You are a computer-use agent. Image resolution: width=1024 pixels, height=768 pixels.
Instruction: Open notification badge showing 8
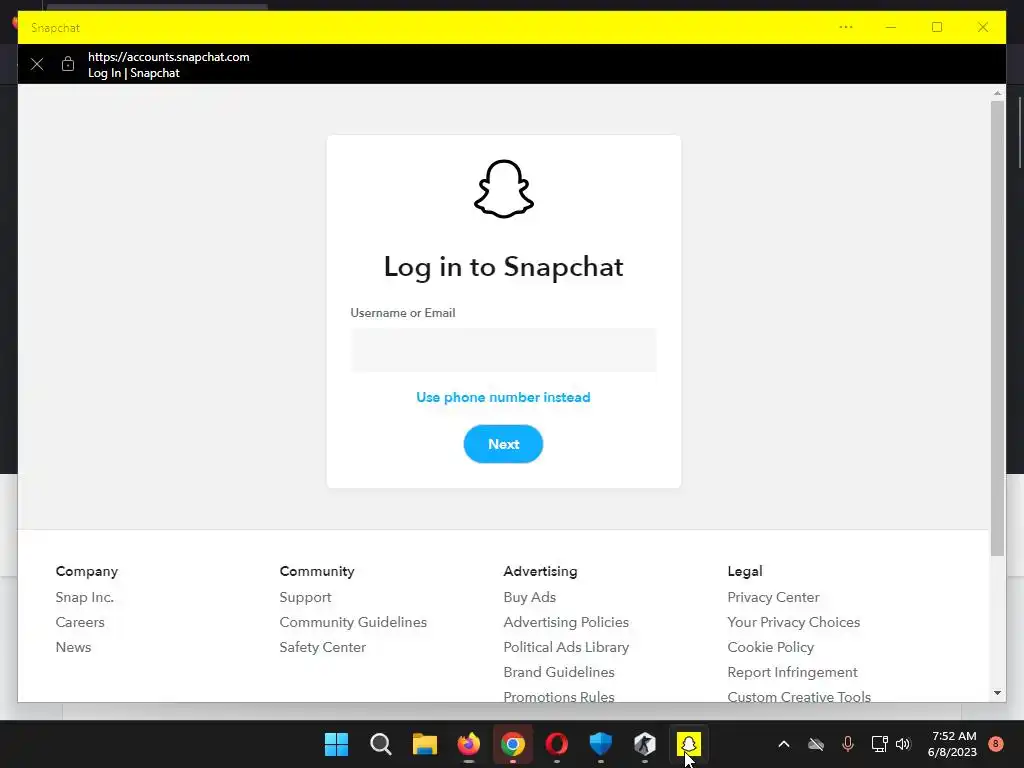pyautogui.click(x=996, y=744)
